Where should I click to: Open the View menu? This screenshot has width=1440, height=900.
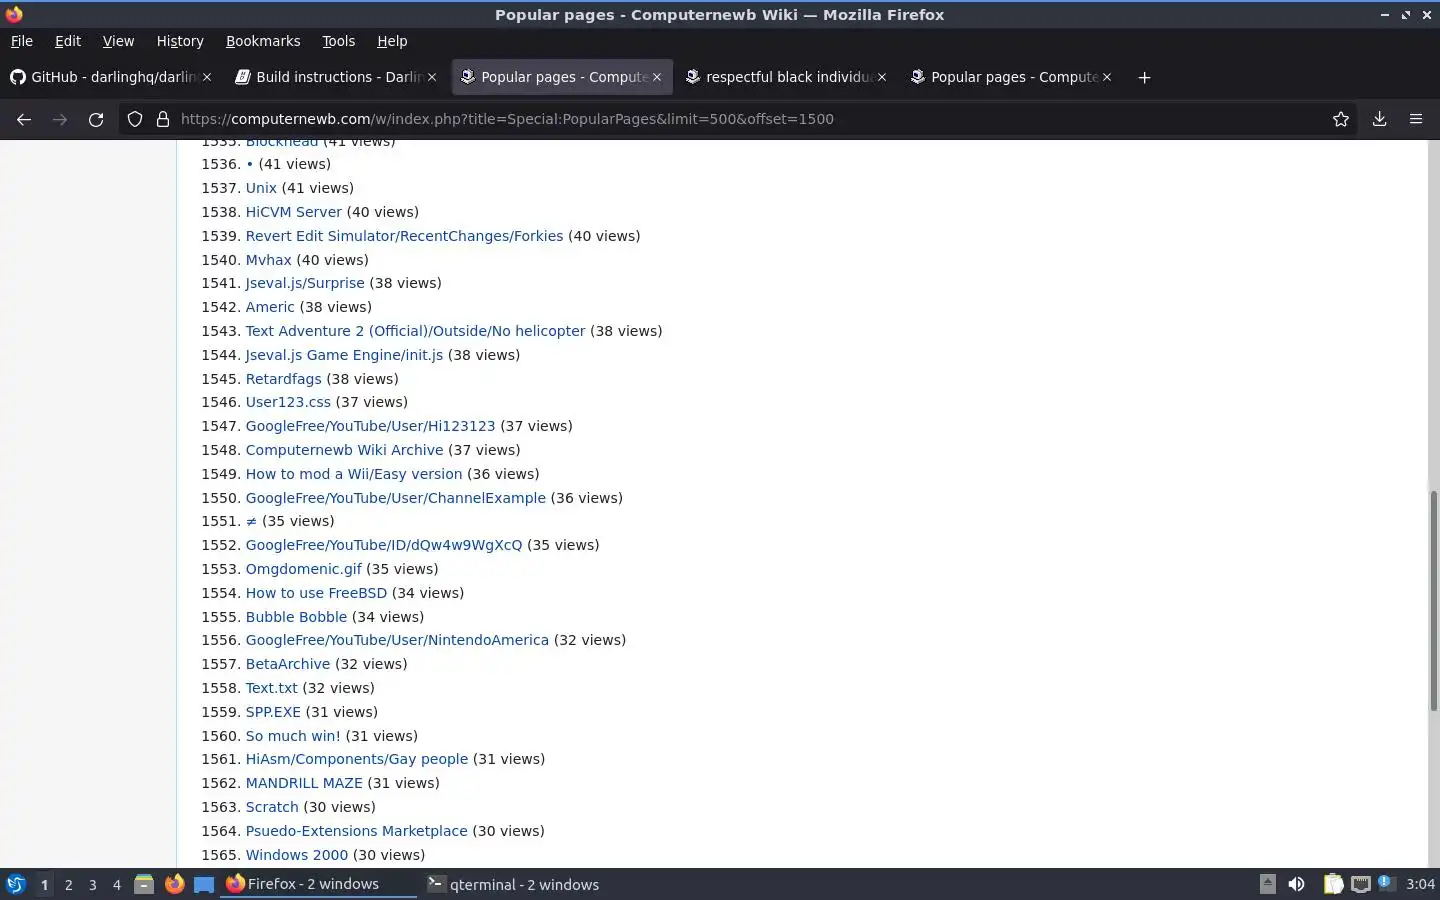118,41
